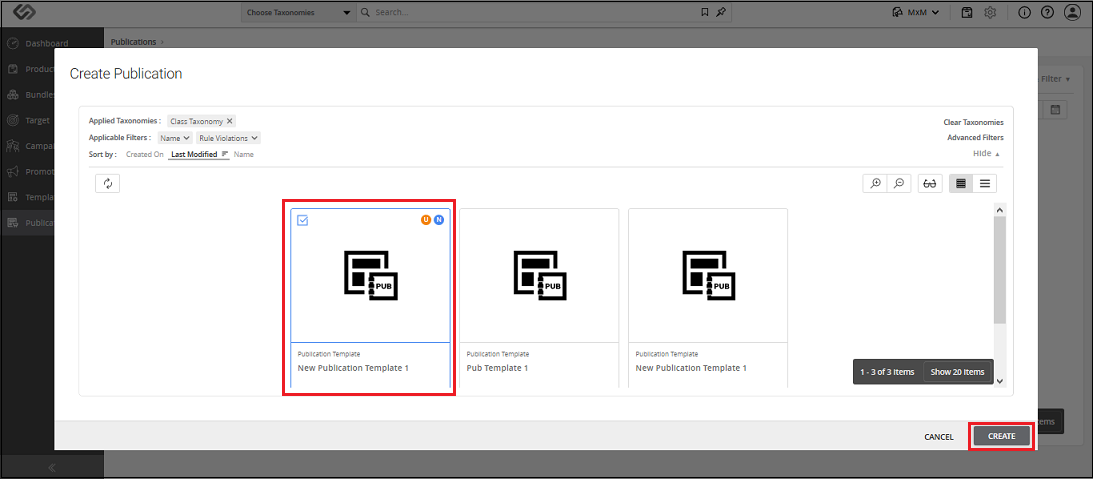Collapse the sidebar with the double chevron
1093x479 pixels.
pyautogui.click(x=52, y=467)
